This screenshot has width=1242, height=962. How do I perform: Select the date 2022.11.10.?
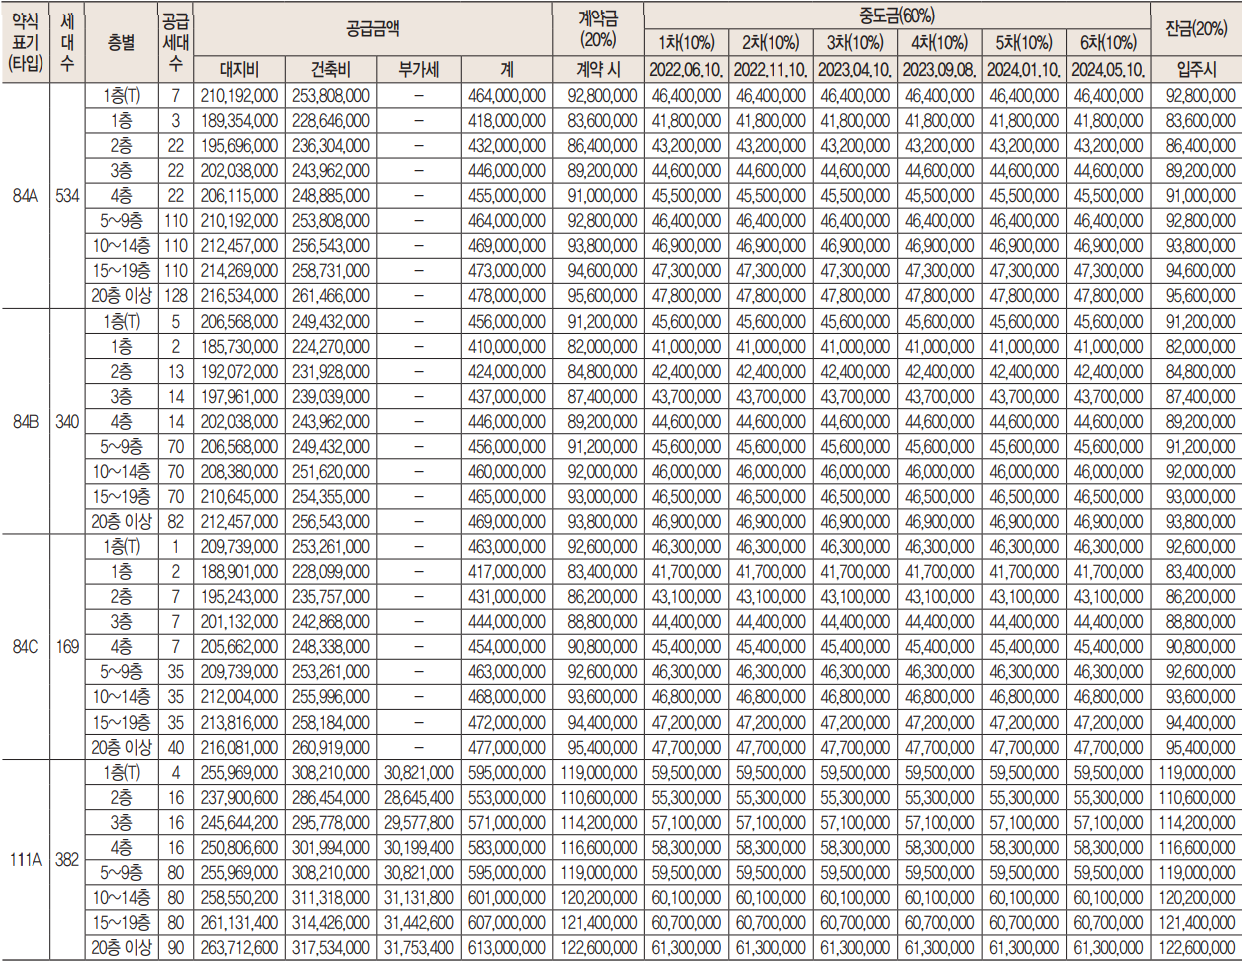[x=770, y=70]
